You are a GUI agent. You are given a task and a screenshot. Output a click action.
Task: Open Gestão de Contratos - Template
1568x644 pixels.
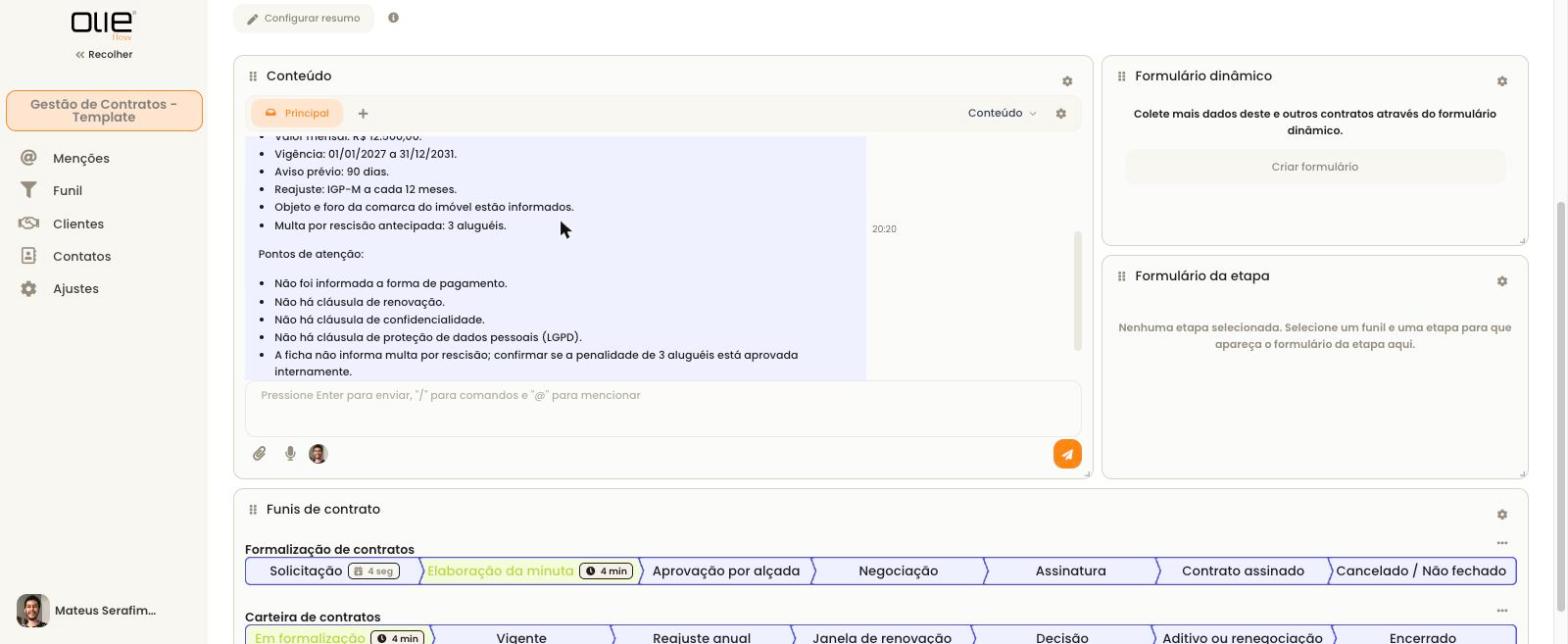click(x=104, y=111)
